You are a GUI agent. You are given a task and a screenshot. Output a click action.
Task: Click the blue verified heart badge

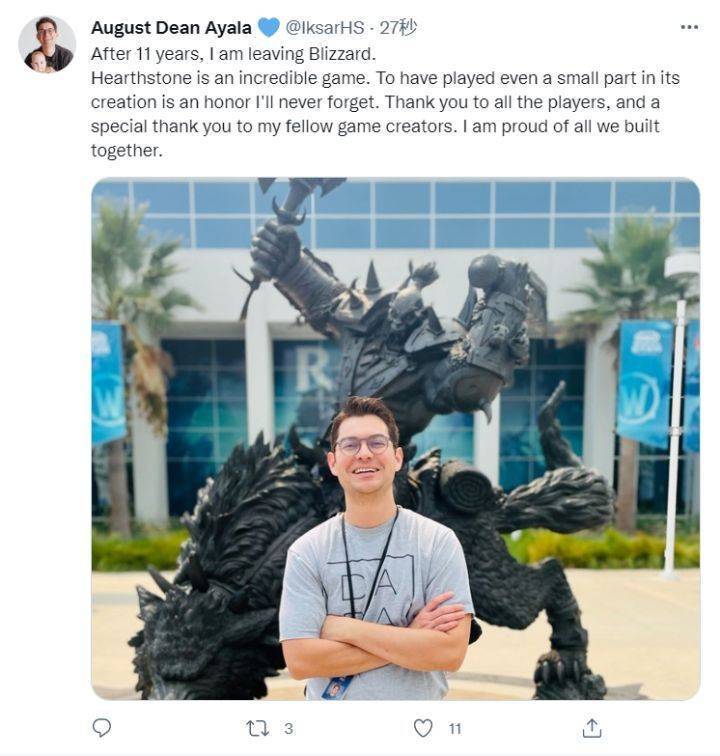[269, 27]
